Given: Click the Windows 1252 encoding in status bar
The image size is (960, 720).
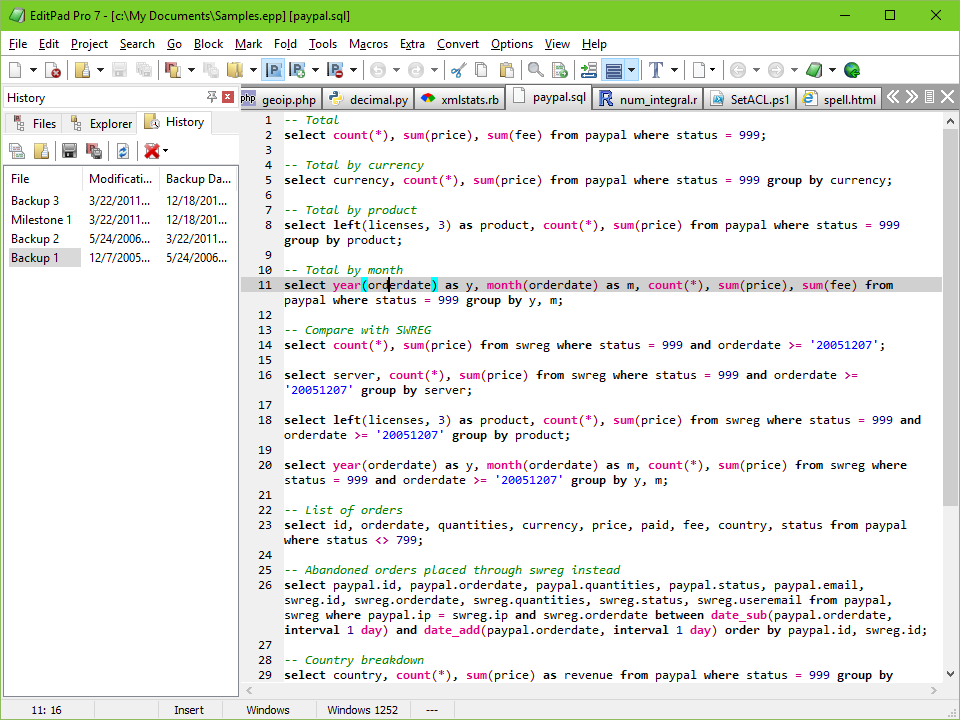Looking at the screenshot, I should pyautogui.click(x=362, y=710).
